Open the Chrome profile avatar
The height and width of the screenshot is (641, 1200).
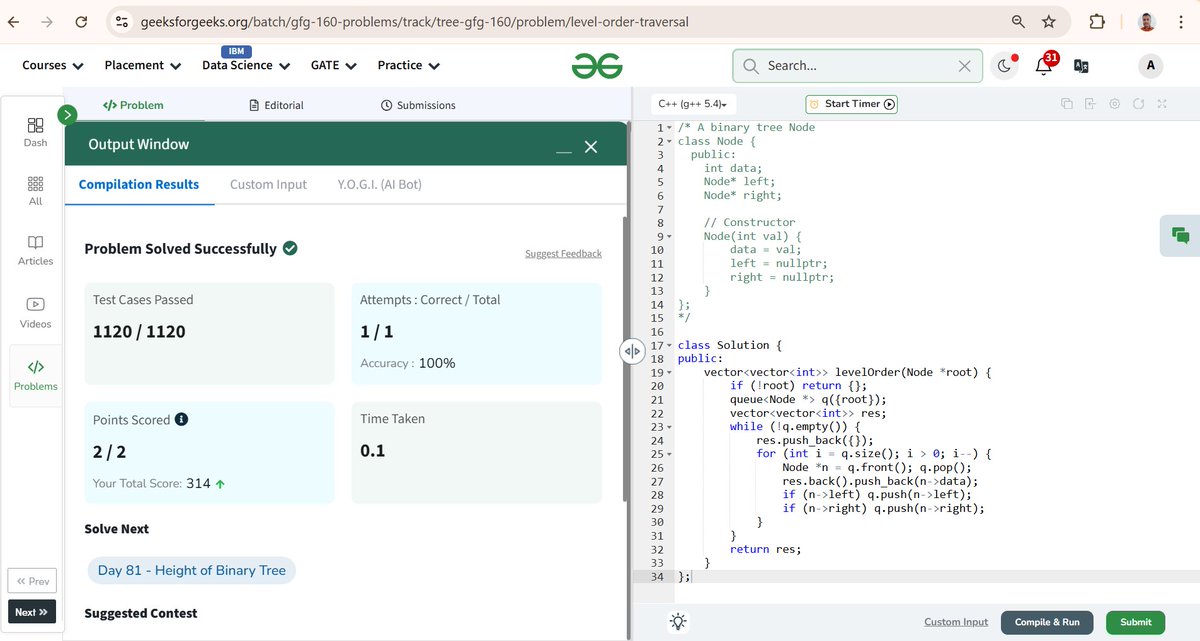[x=1148, y=21]
